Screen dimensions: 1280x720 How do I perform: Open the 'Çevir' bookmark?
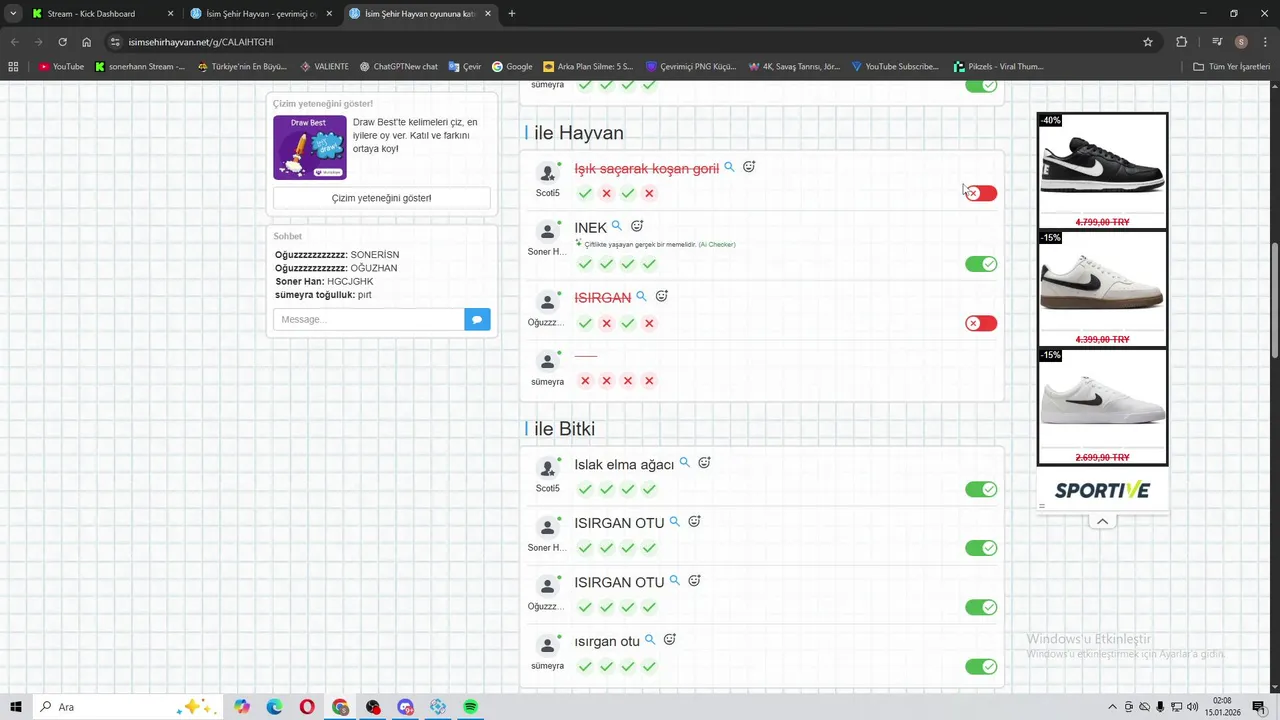point(465,67)
